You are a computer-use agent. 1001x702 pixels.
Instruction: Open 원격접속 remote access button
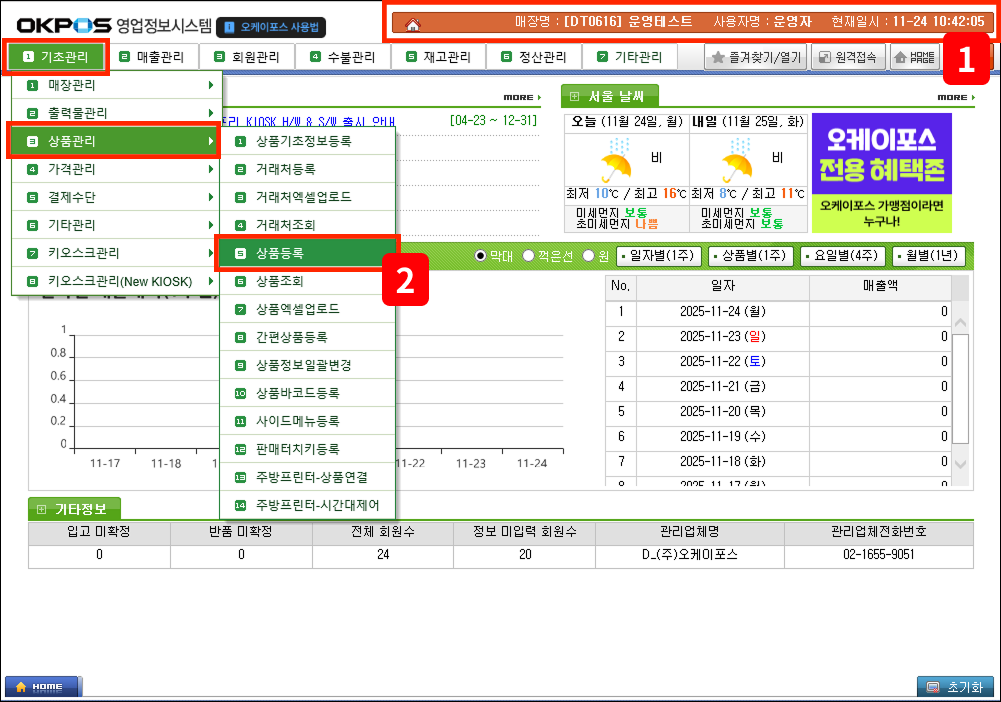(x=847, y=58)
